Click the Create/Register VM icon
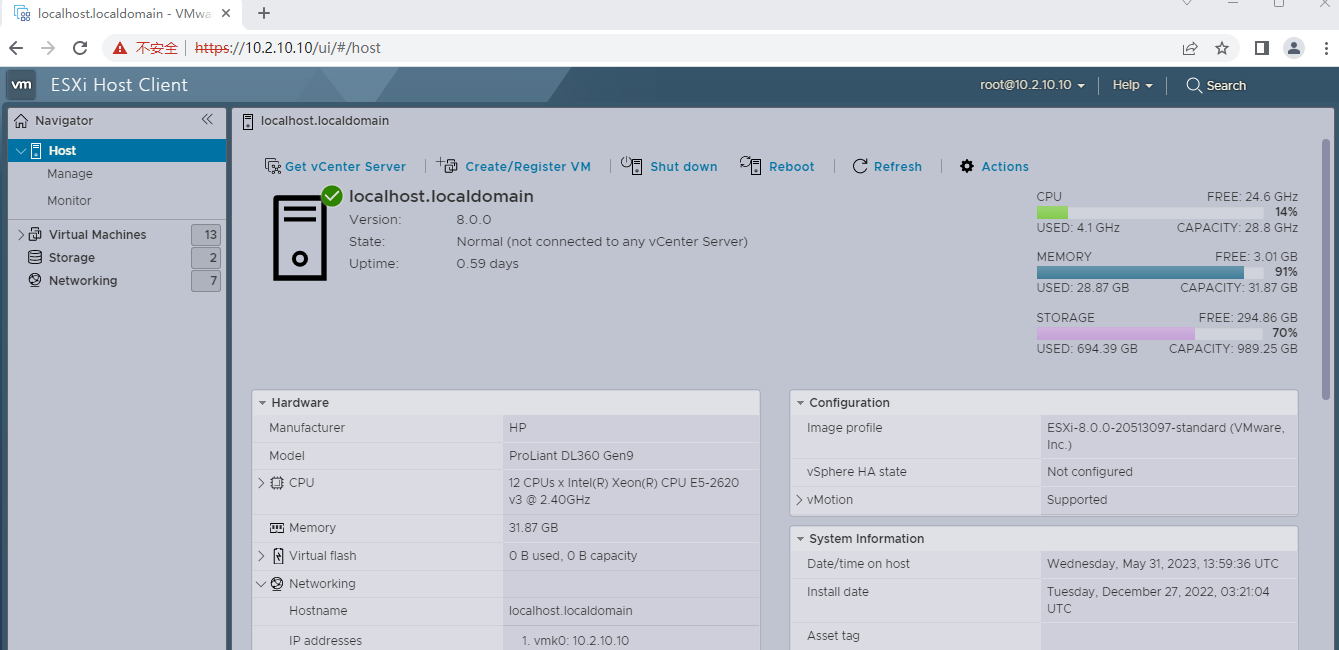This screenshot has height=650, width=1339. 448,166
